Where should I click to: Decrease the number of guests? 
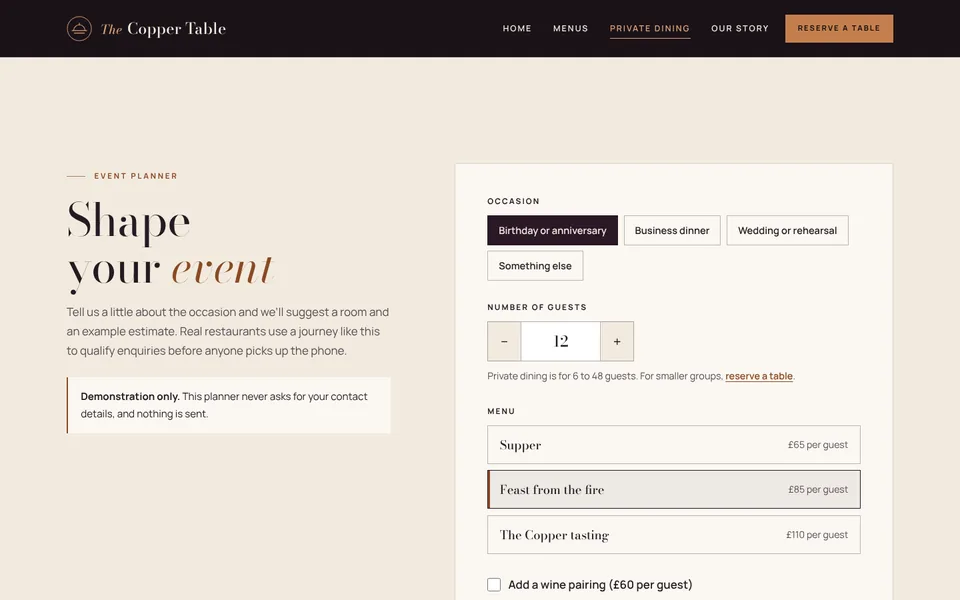(504, 341)
